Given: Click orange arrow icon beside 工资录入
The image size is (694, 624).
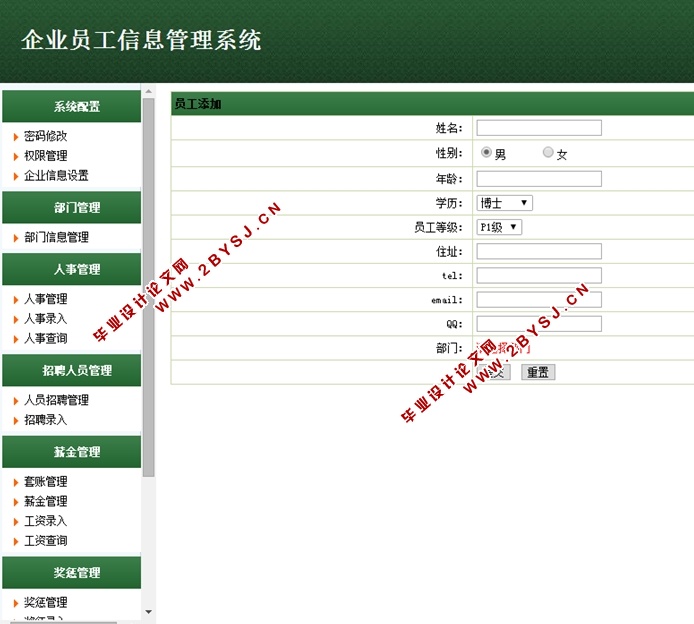Looking at the screenshot, I should click(x=16, y=522).
